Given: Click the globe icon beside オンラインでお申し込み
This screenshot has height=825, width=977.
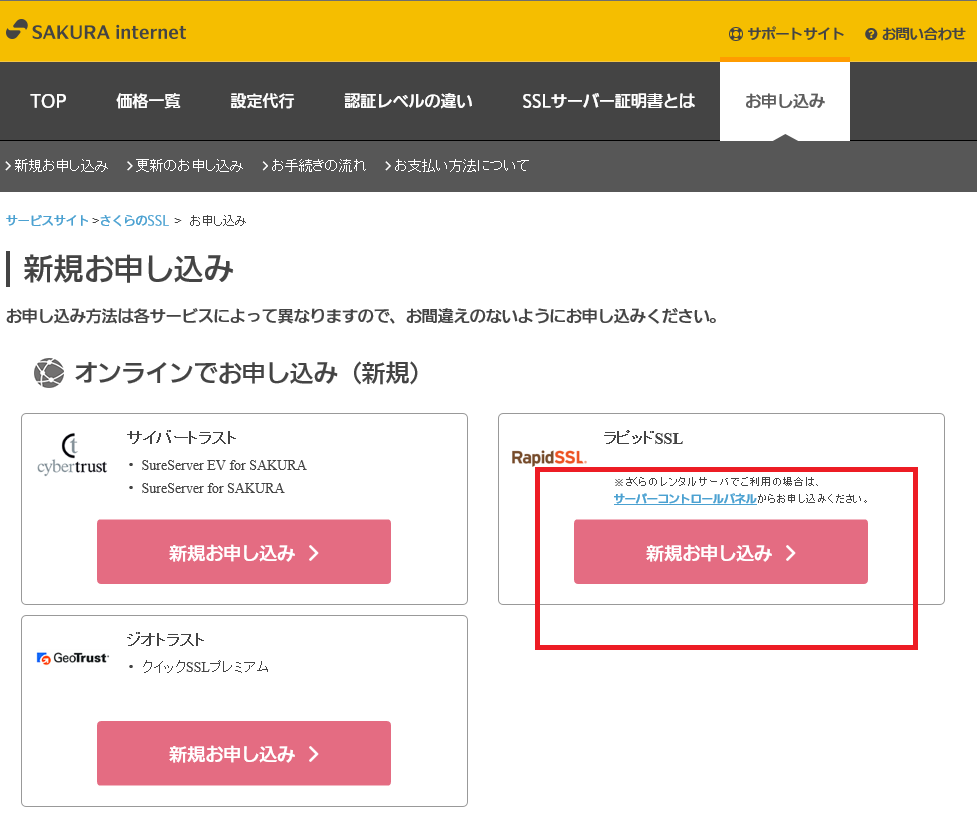Looking at the screenshot, I should (49, 373).
